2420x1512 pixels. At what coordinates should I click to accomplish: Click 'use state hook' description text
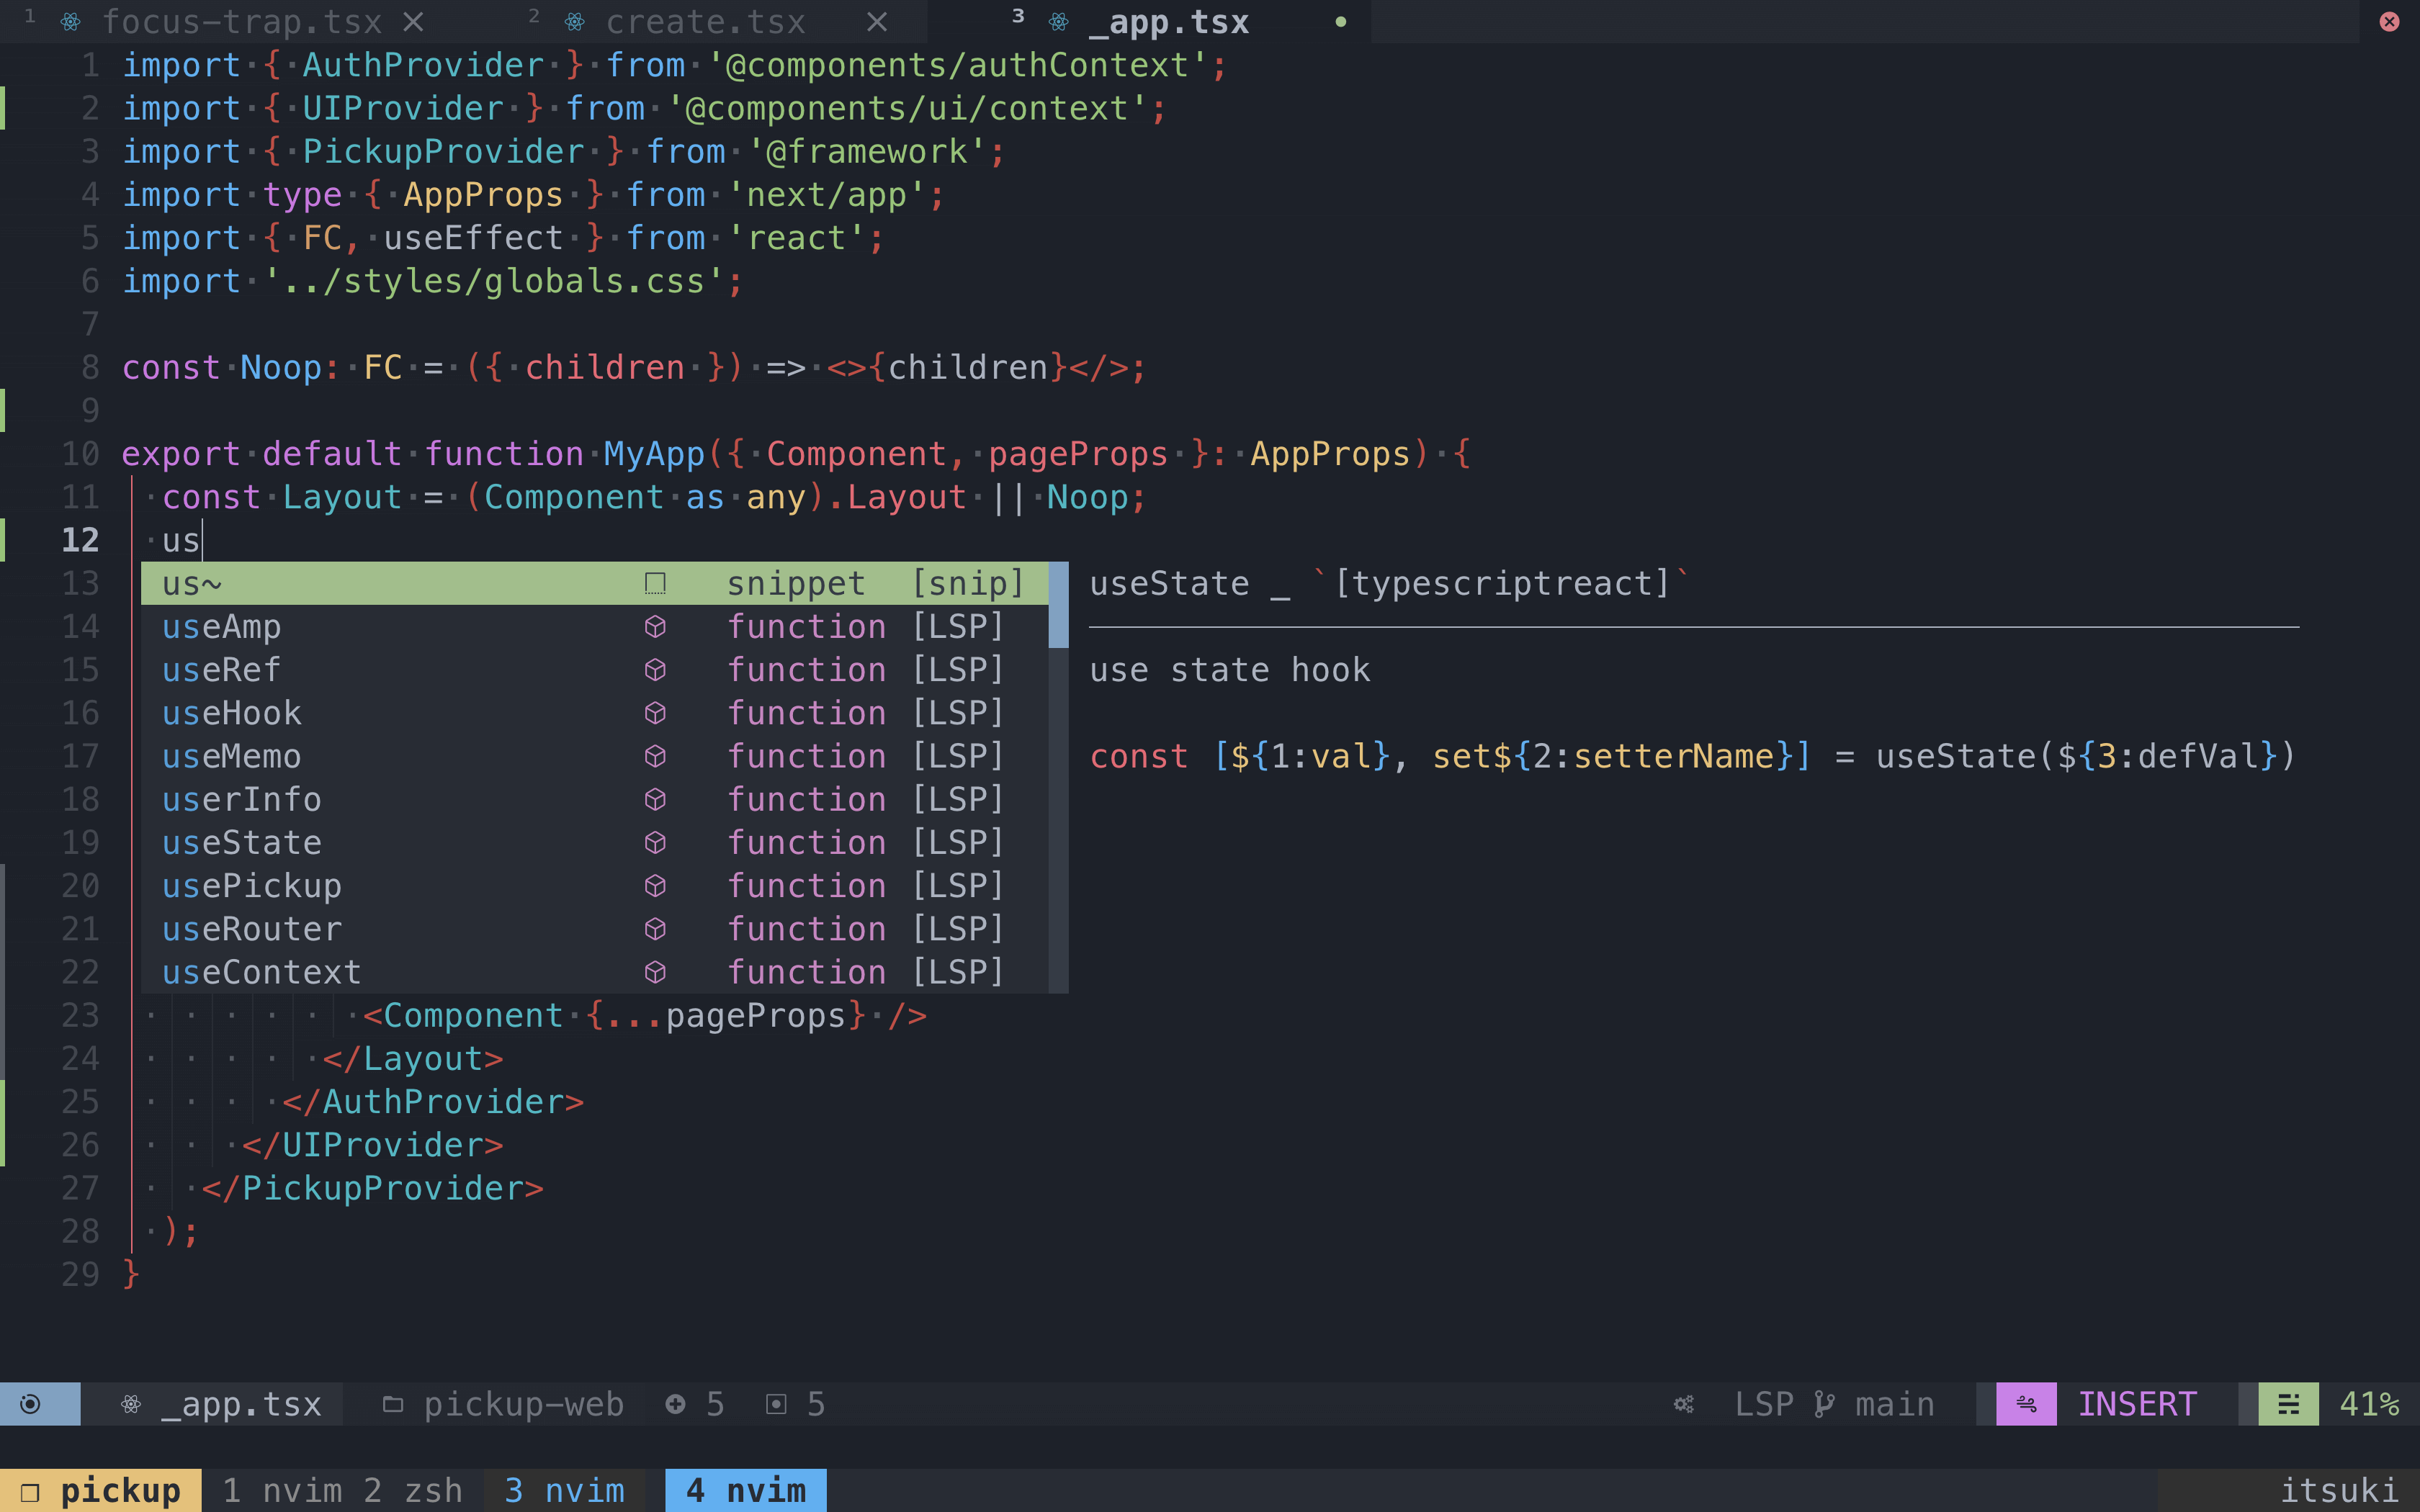[1229, 669]
